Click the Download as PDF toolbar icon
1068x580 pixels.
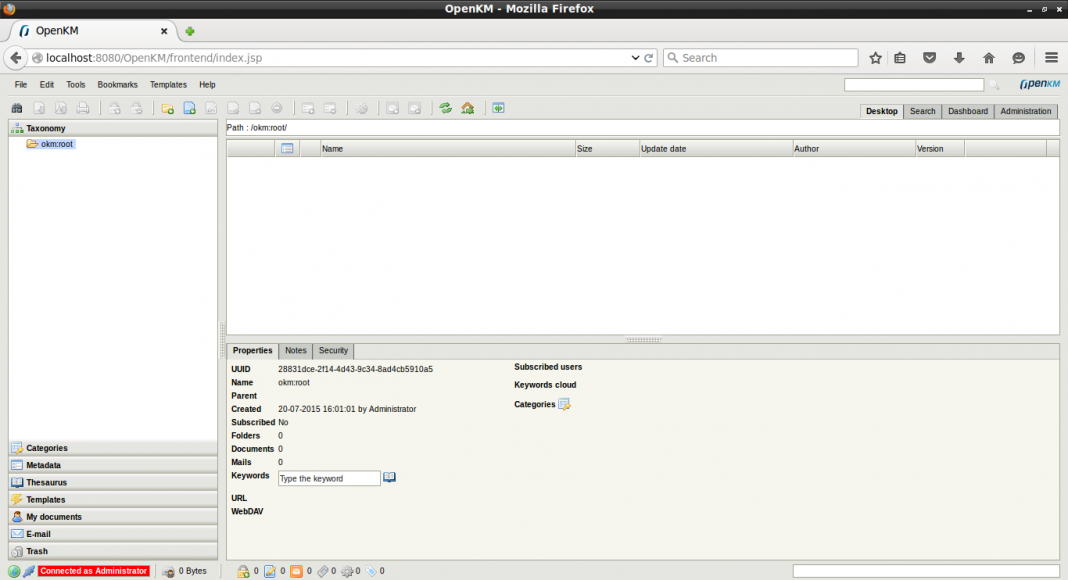coord(61,108)
